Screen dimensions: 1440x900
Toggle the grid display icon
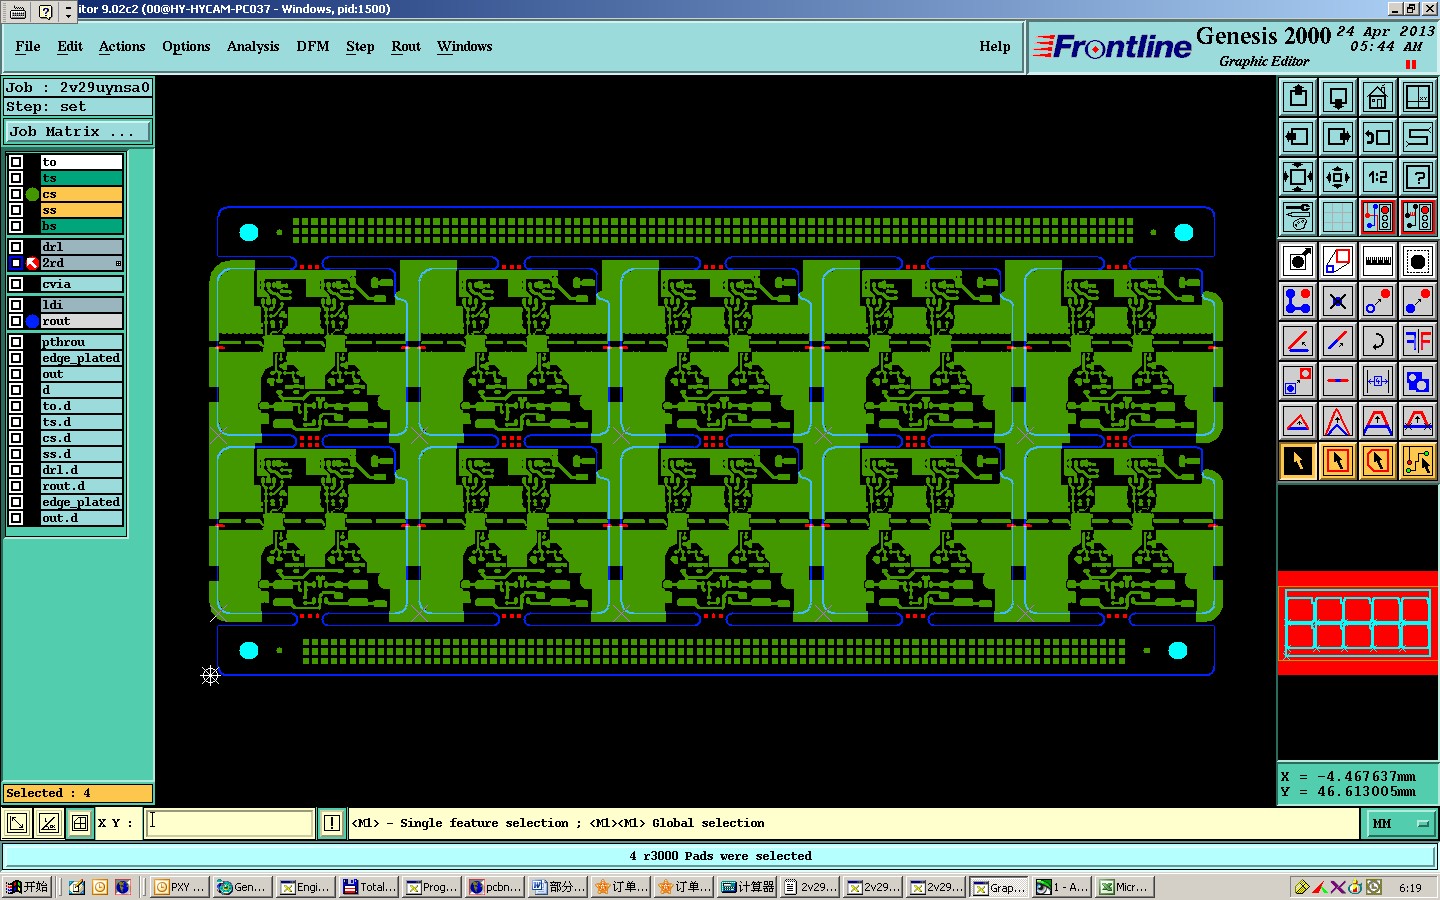tap(1338, 217)
